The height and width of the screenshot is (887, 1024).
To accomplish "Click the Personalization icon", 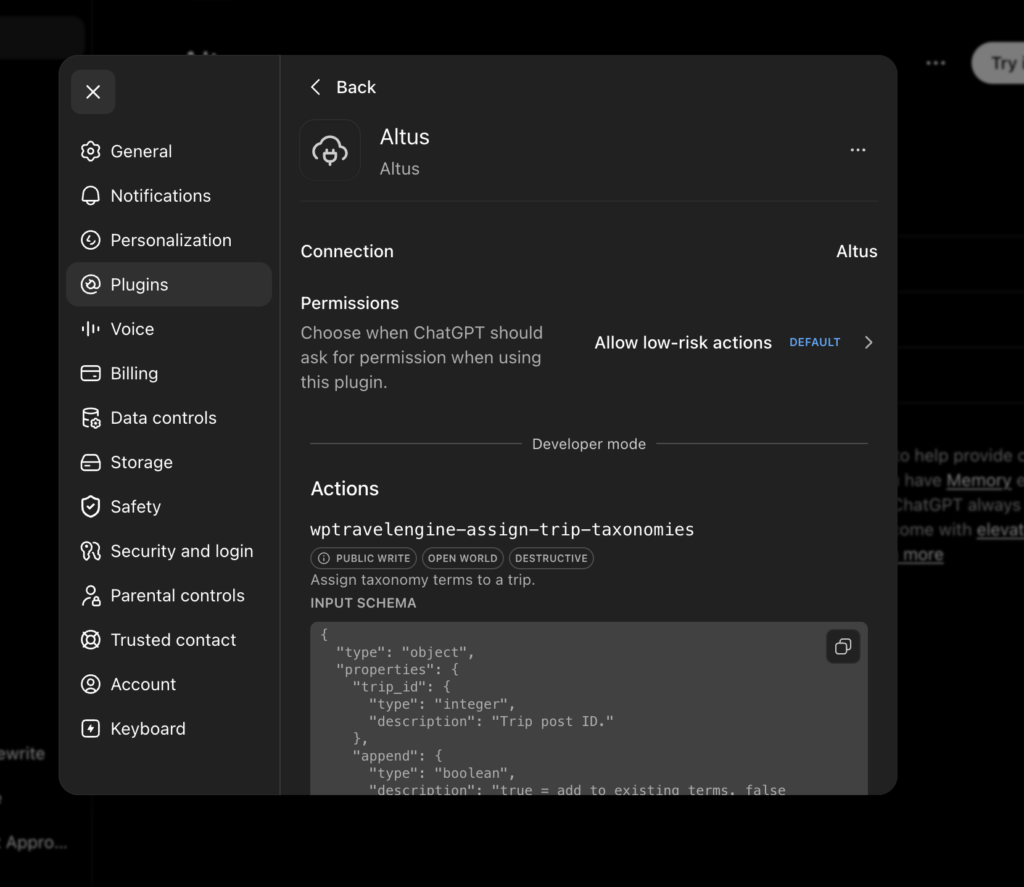I will [x=90, y=240].
